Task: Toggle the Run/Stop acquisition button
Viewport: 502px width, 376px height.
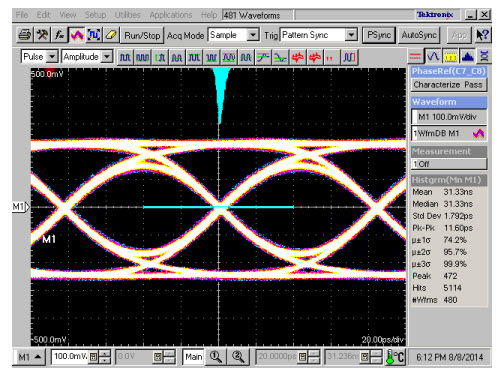Action: (x=142, y=35)
